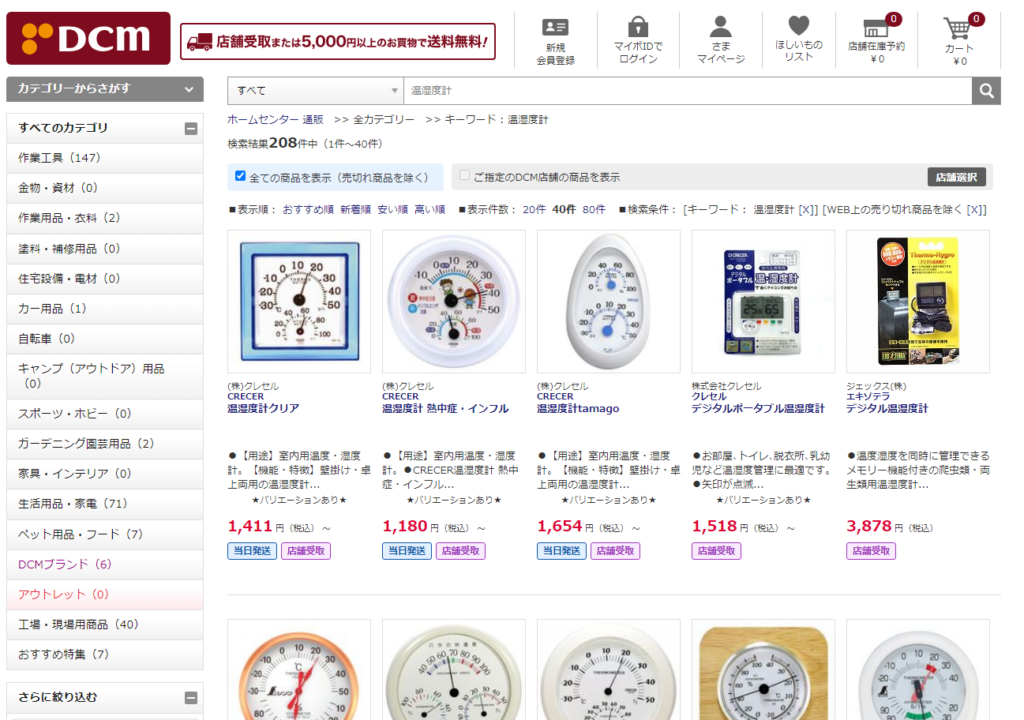Viewport: 1024px width, 720px height.
Task: Uncheck 全ての商品を表示 checkbox
Action: (240, 176)
